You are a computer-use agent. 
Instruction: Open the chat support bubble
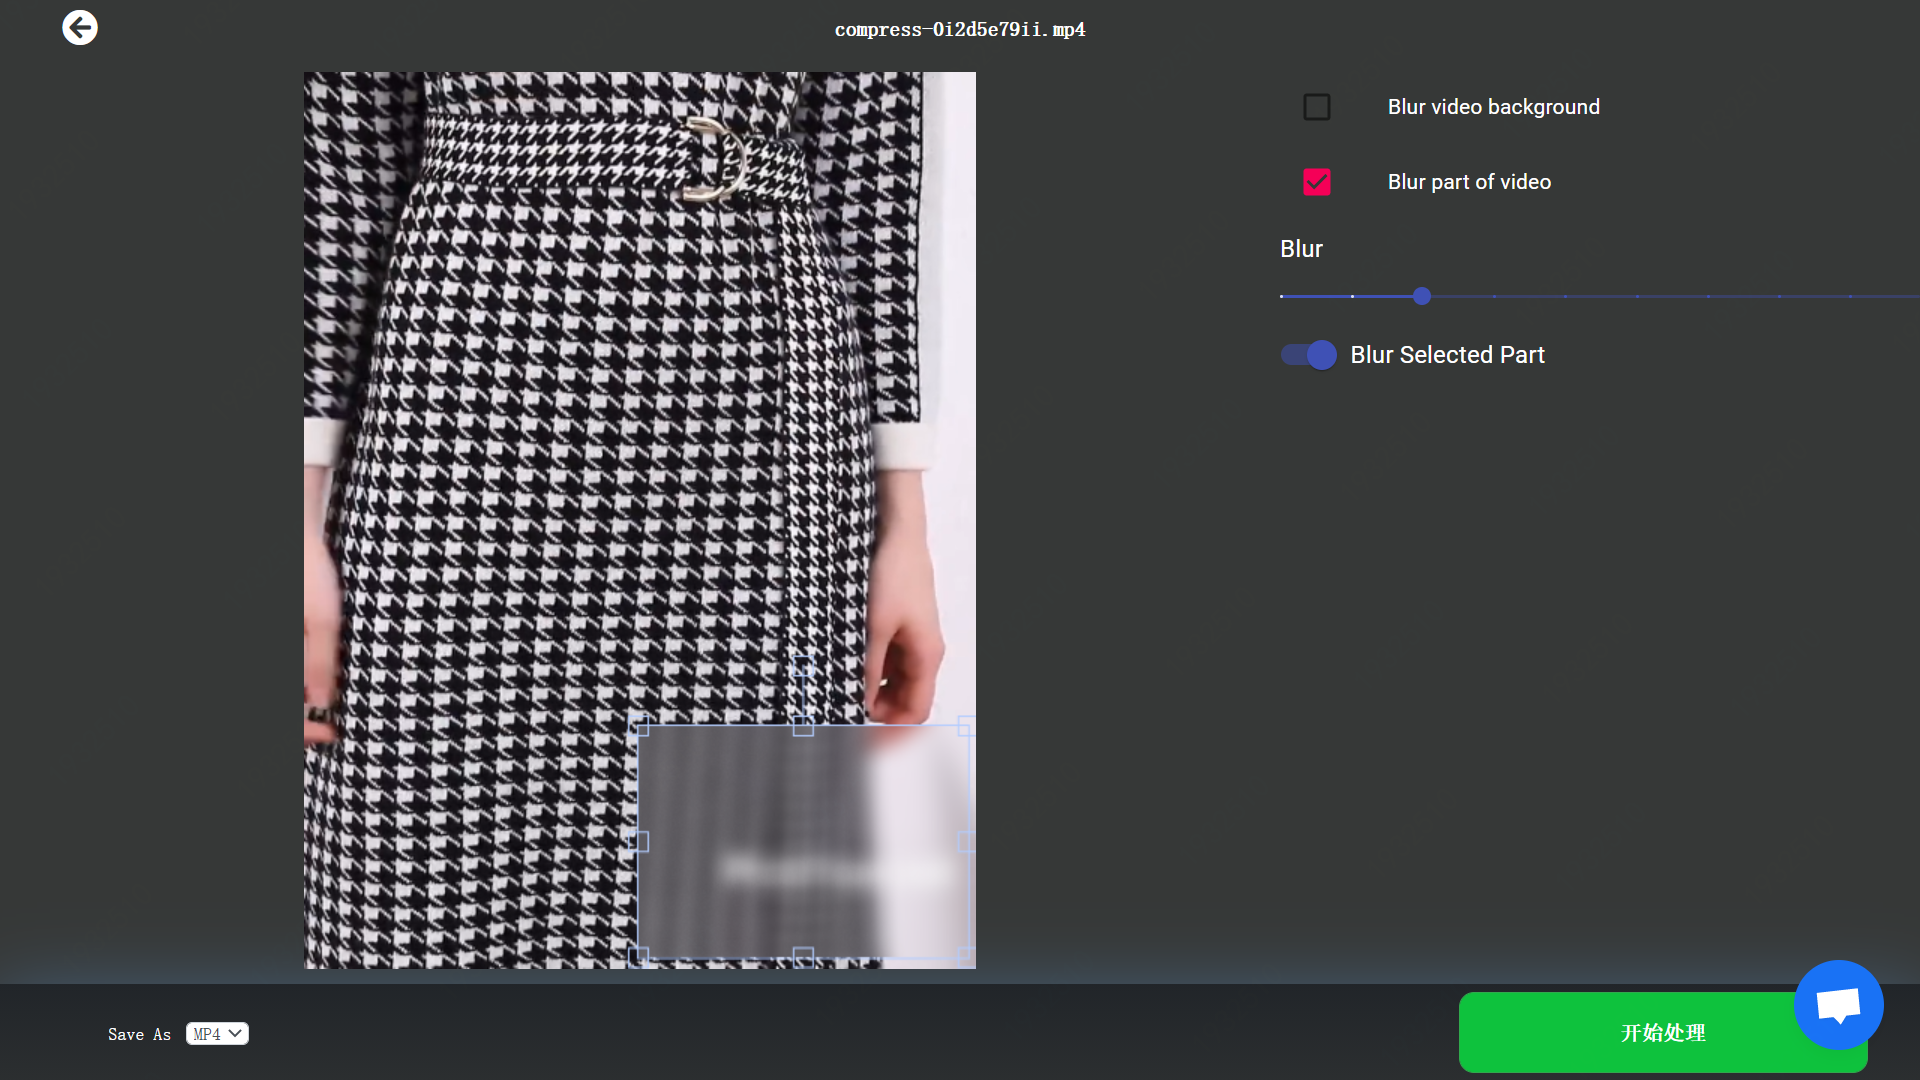click(1838, 1005)
